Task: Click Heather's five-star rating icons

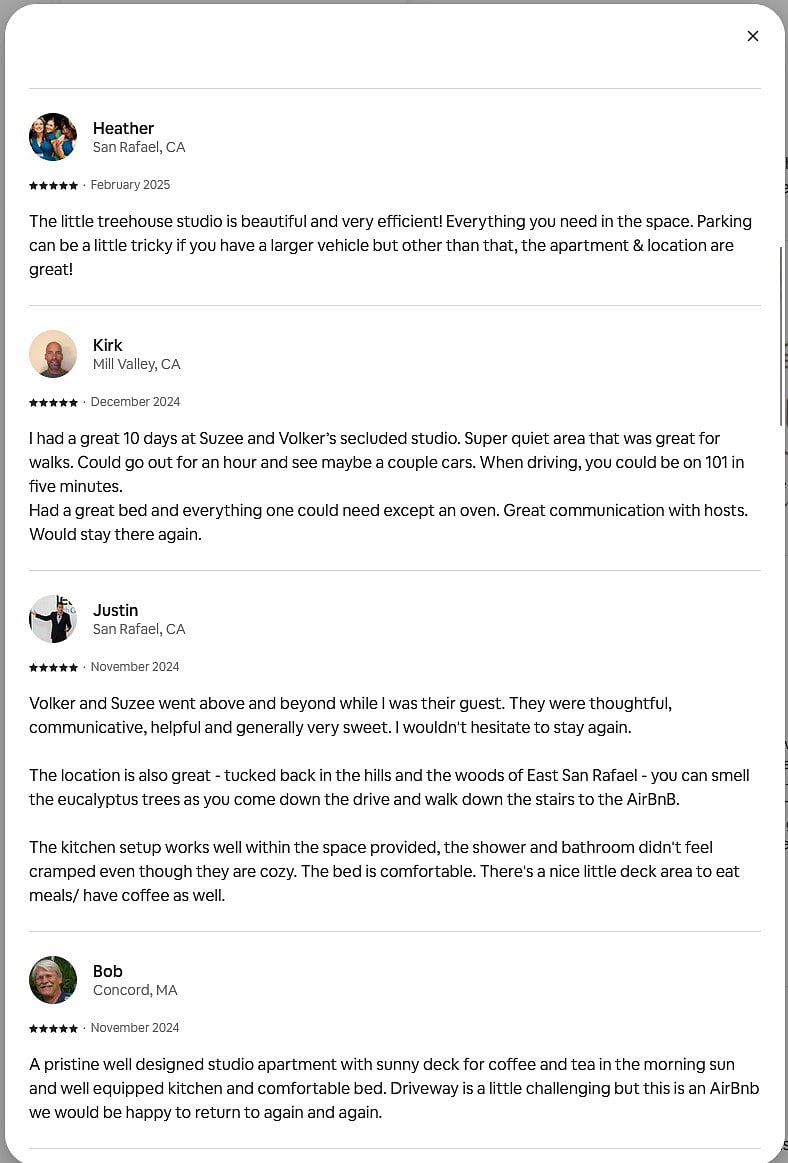Action: (x=53, y=185)
